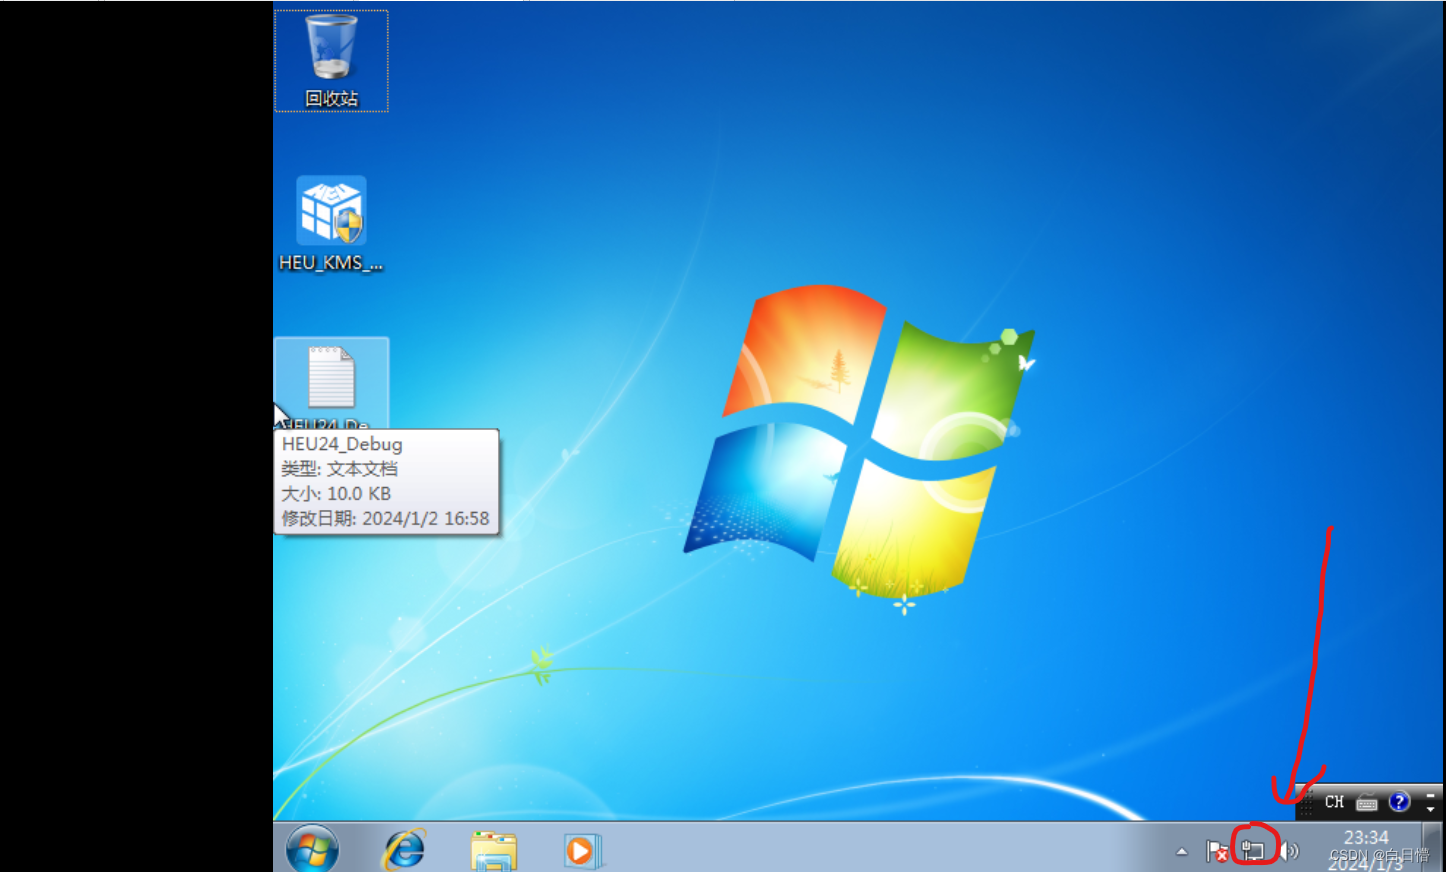Select the HEU24_Debug text file icon
1446x872 pixels.
331,384
